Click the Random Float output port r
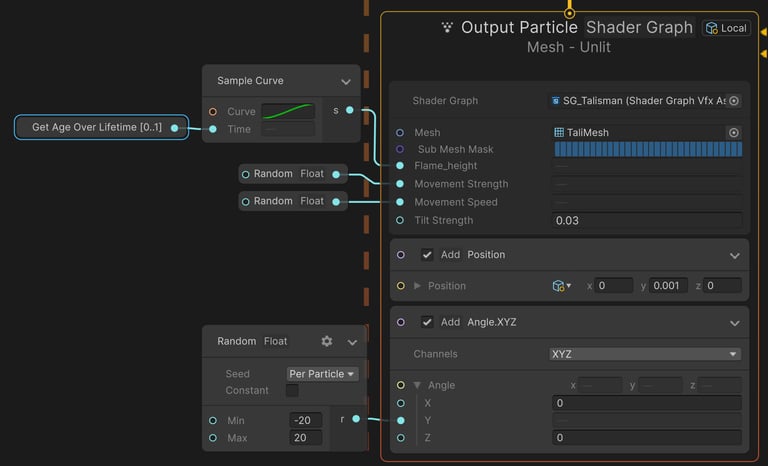 (356, 419)
